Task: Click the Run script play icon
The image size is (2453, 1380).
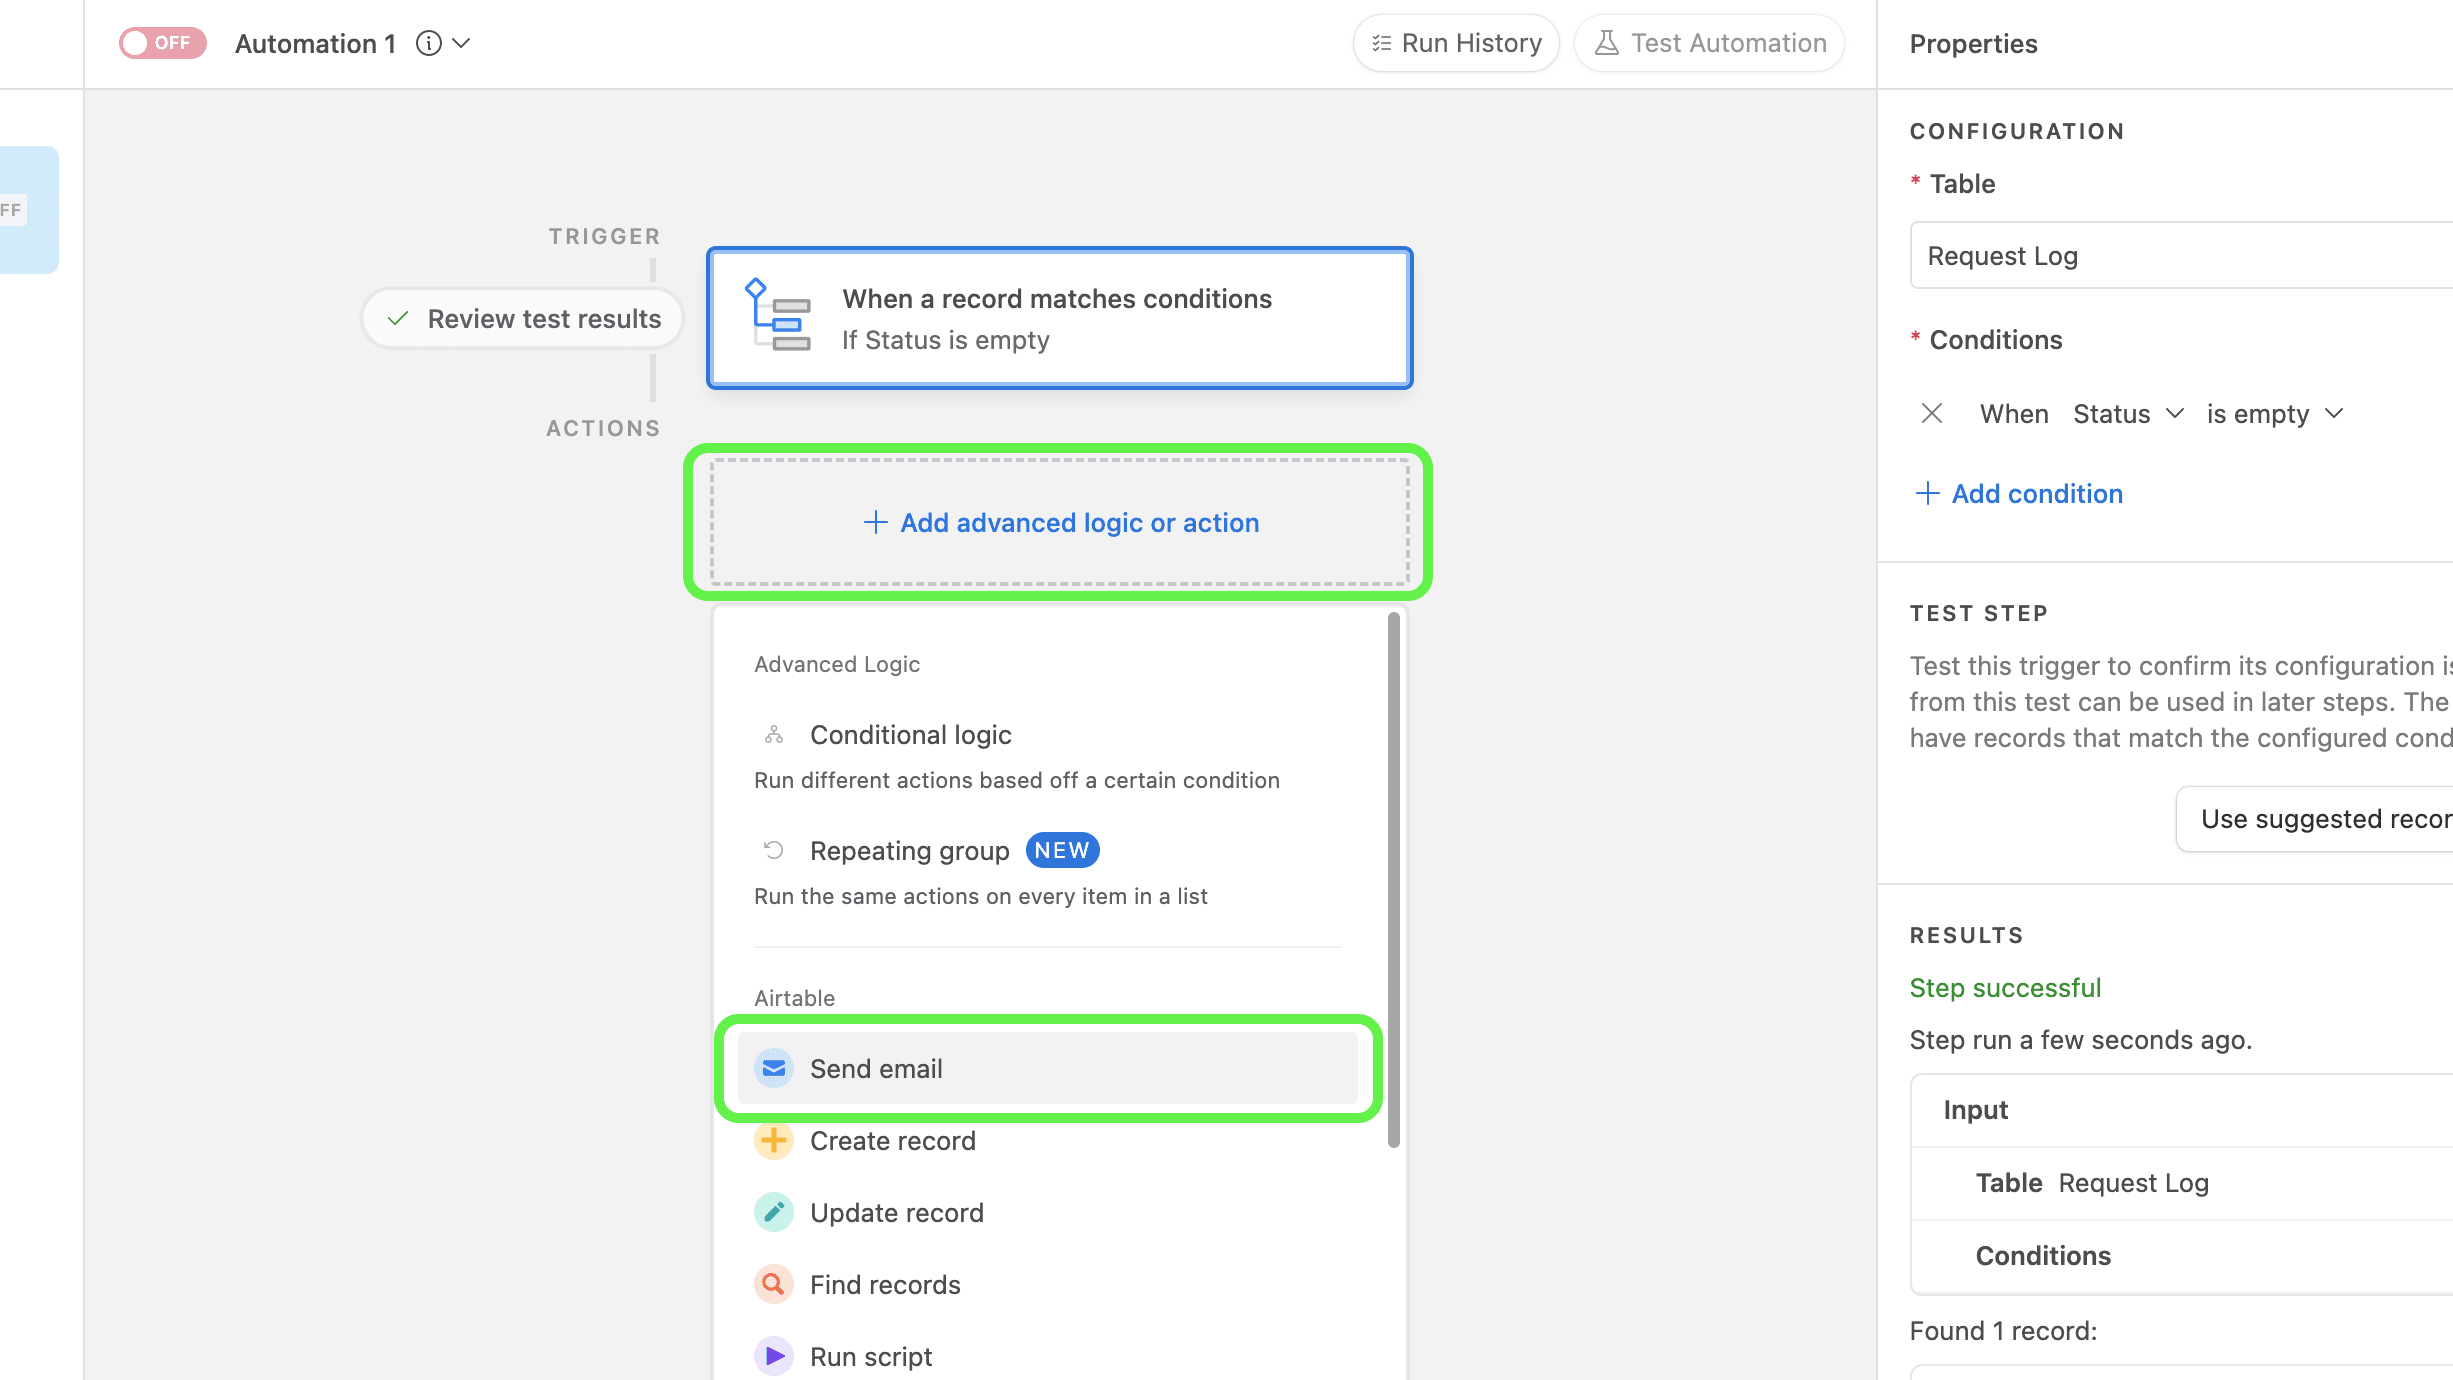Action: coord(773,1356)
